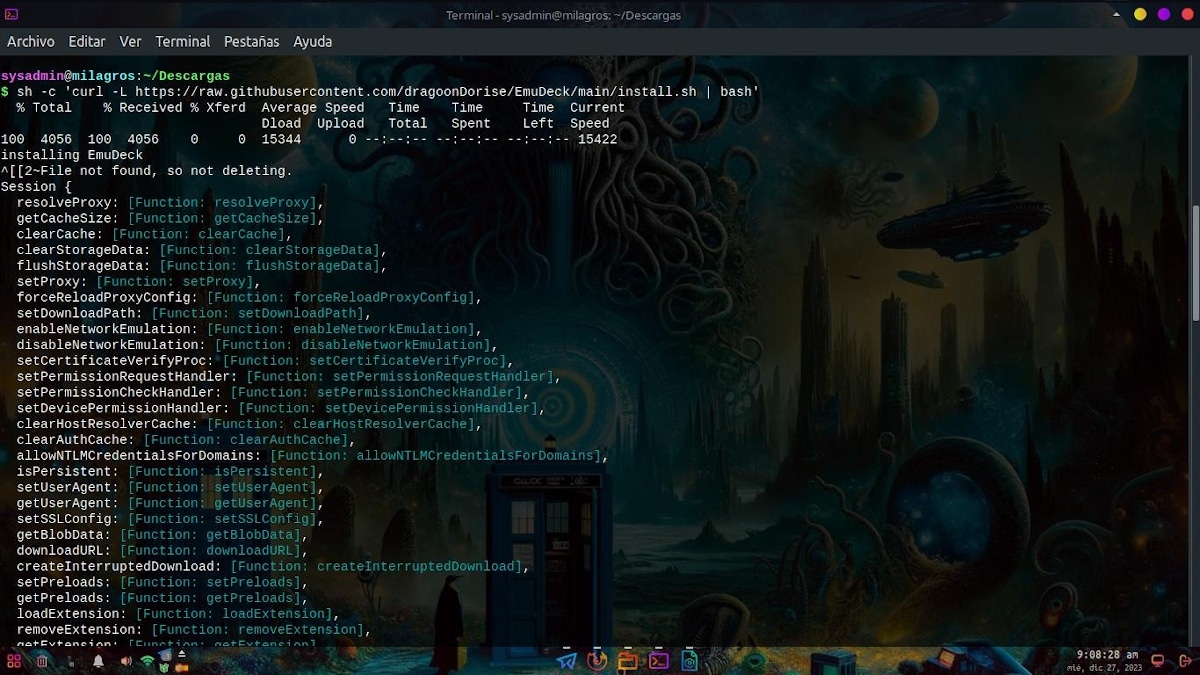Image resolution: width=1200 pixels, height=675 pixels.
Task: Open the applications grid menu
Action: [x=14, y=661]
